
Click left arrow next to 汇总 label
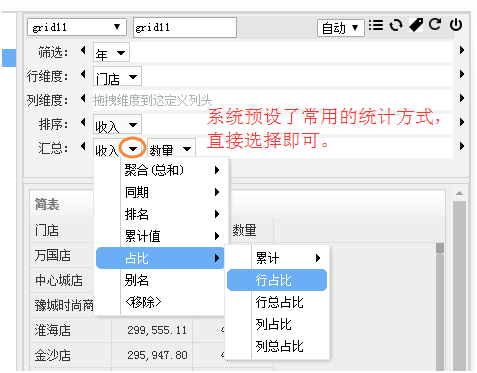click(83, 147)
